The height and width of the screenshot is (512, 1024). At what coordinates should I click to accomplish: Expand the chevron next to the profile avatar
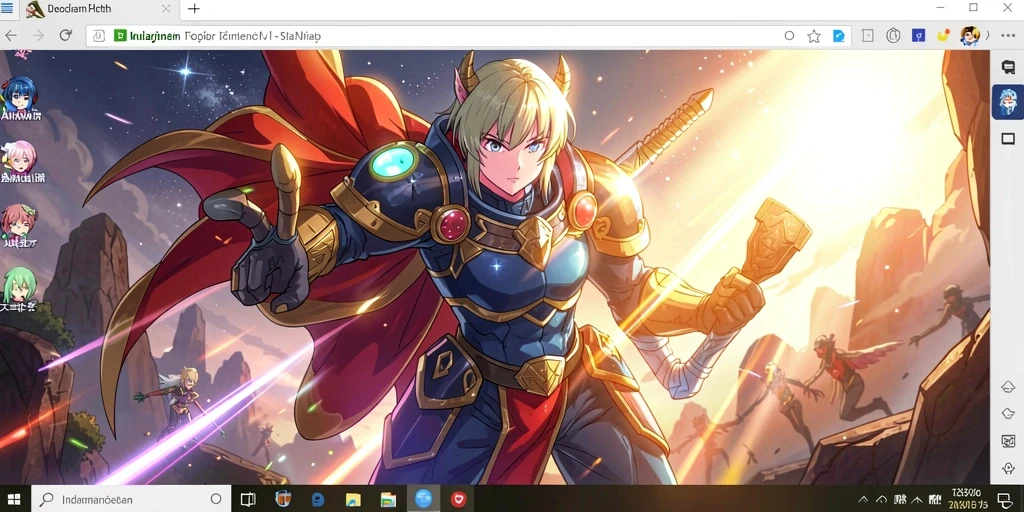pyautogui.click(x=987, y=36)
